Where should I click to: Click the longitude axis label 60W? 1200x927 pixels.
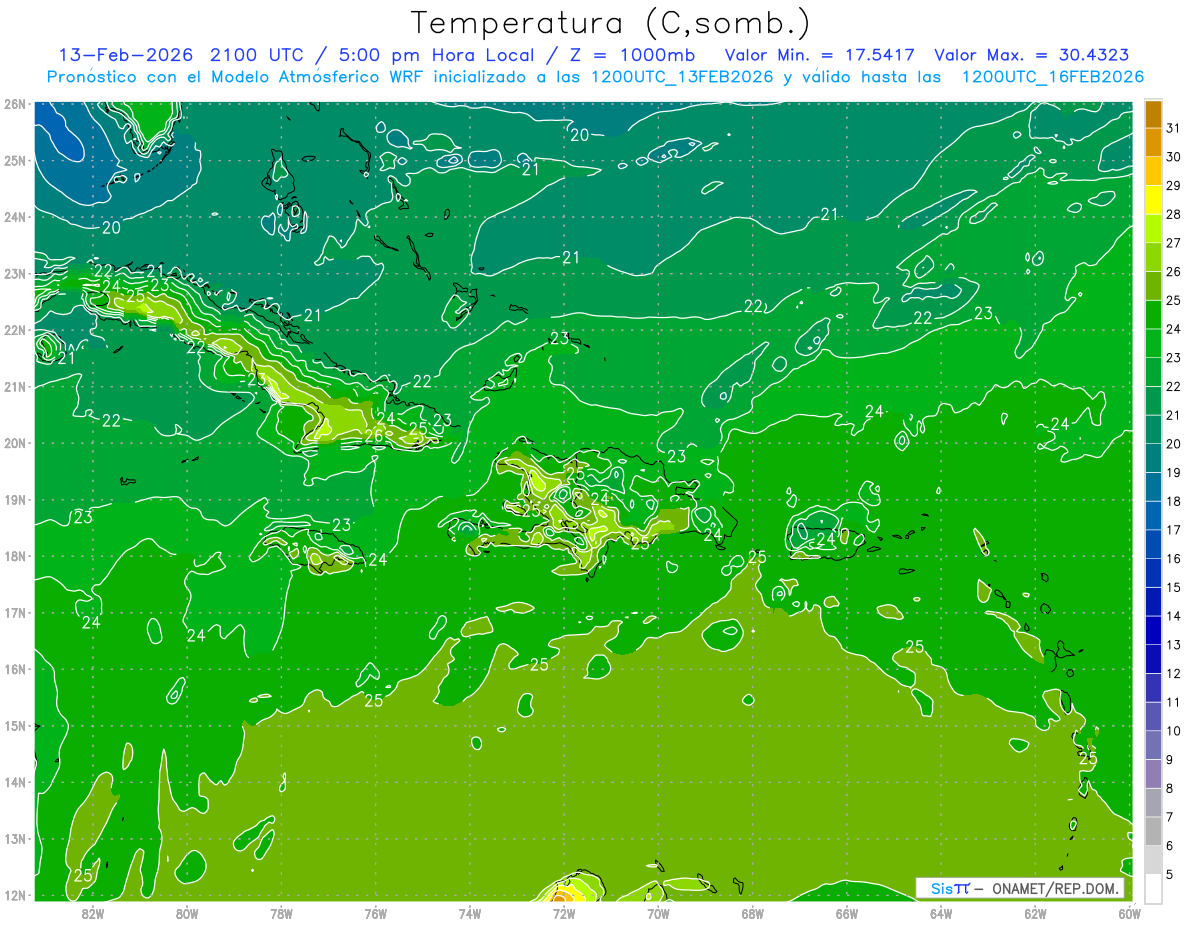[x=1130, y=913]
